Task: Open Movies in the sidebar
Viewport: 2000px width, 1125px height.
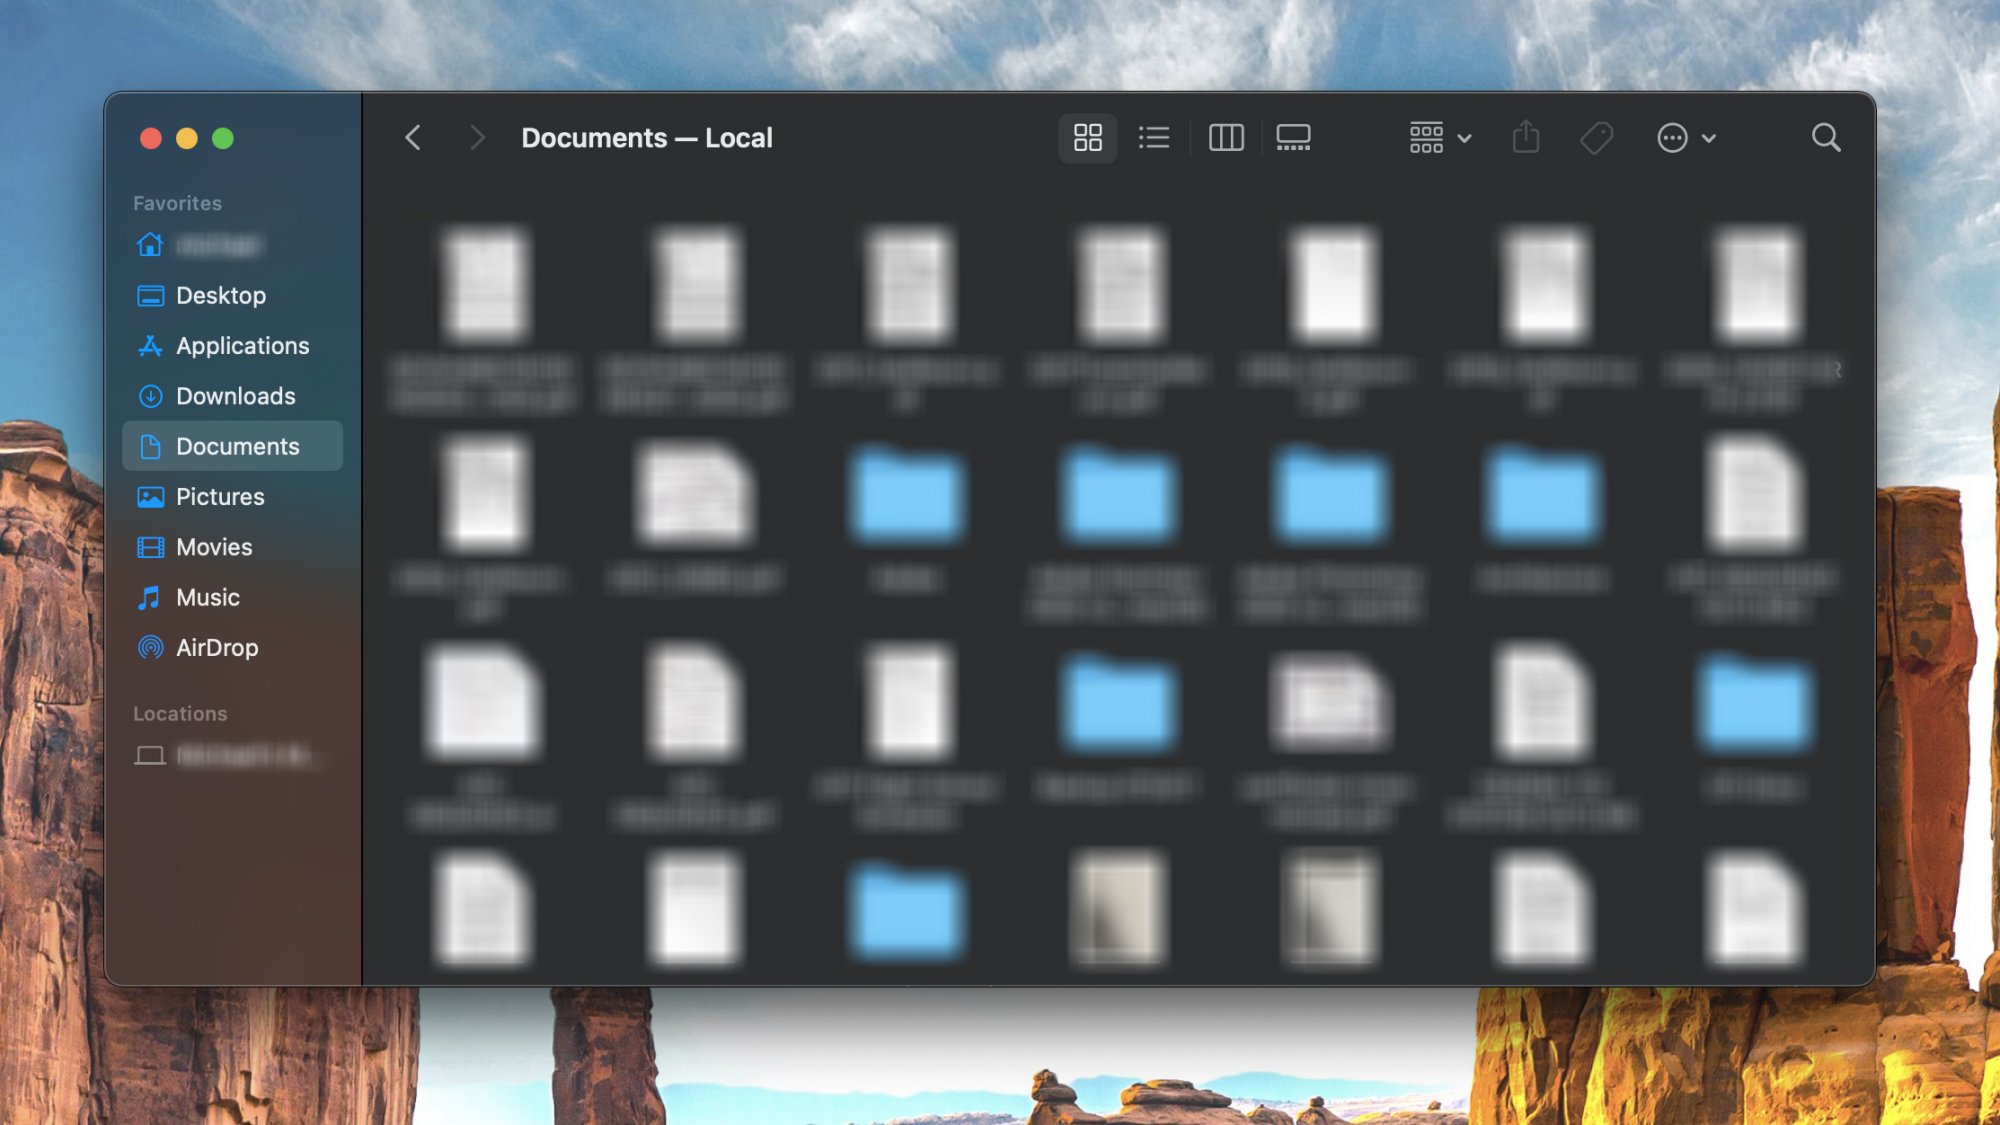Action: click(213, 547)
